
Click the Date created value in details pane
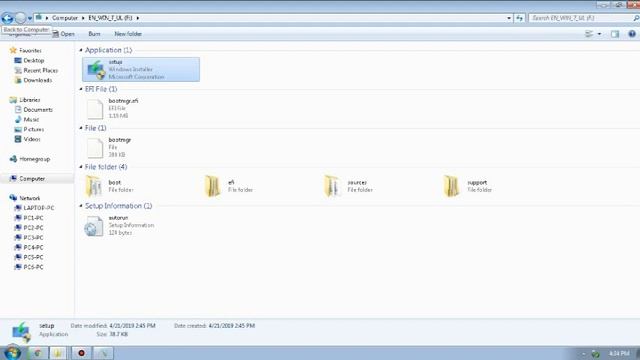tap(231, 326)
